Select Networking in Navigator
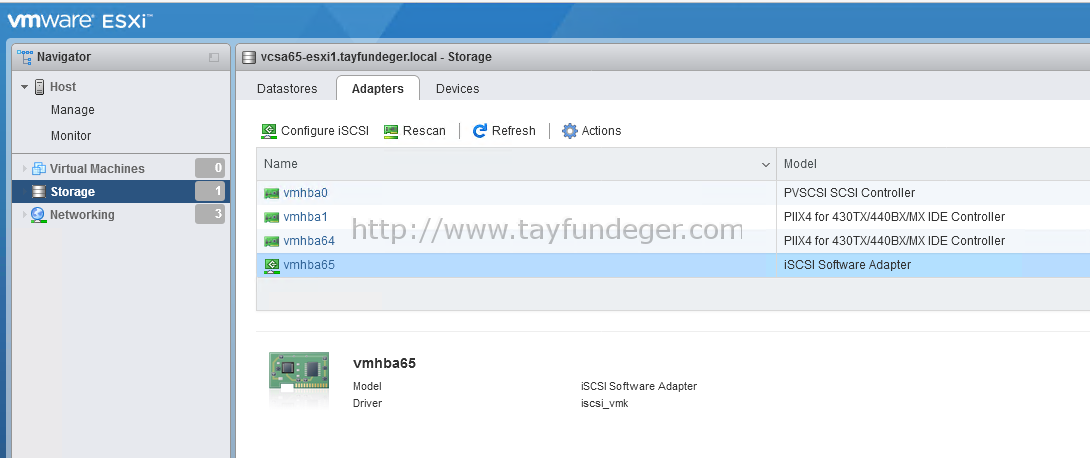Viewport: 1090px width, 458px height. (82, 215)
